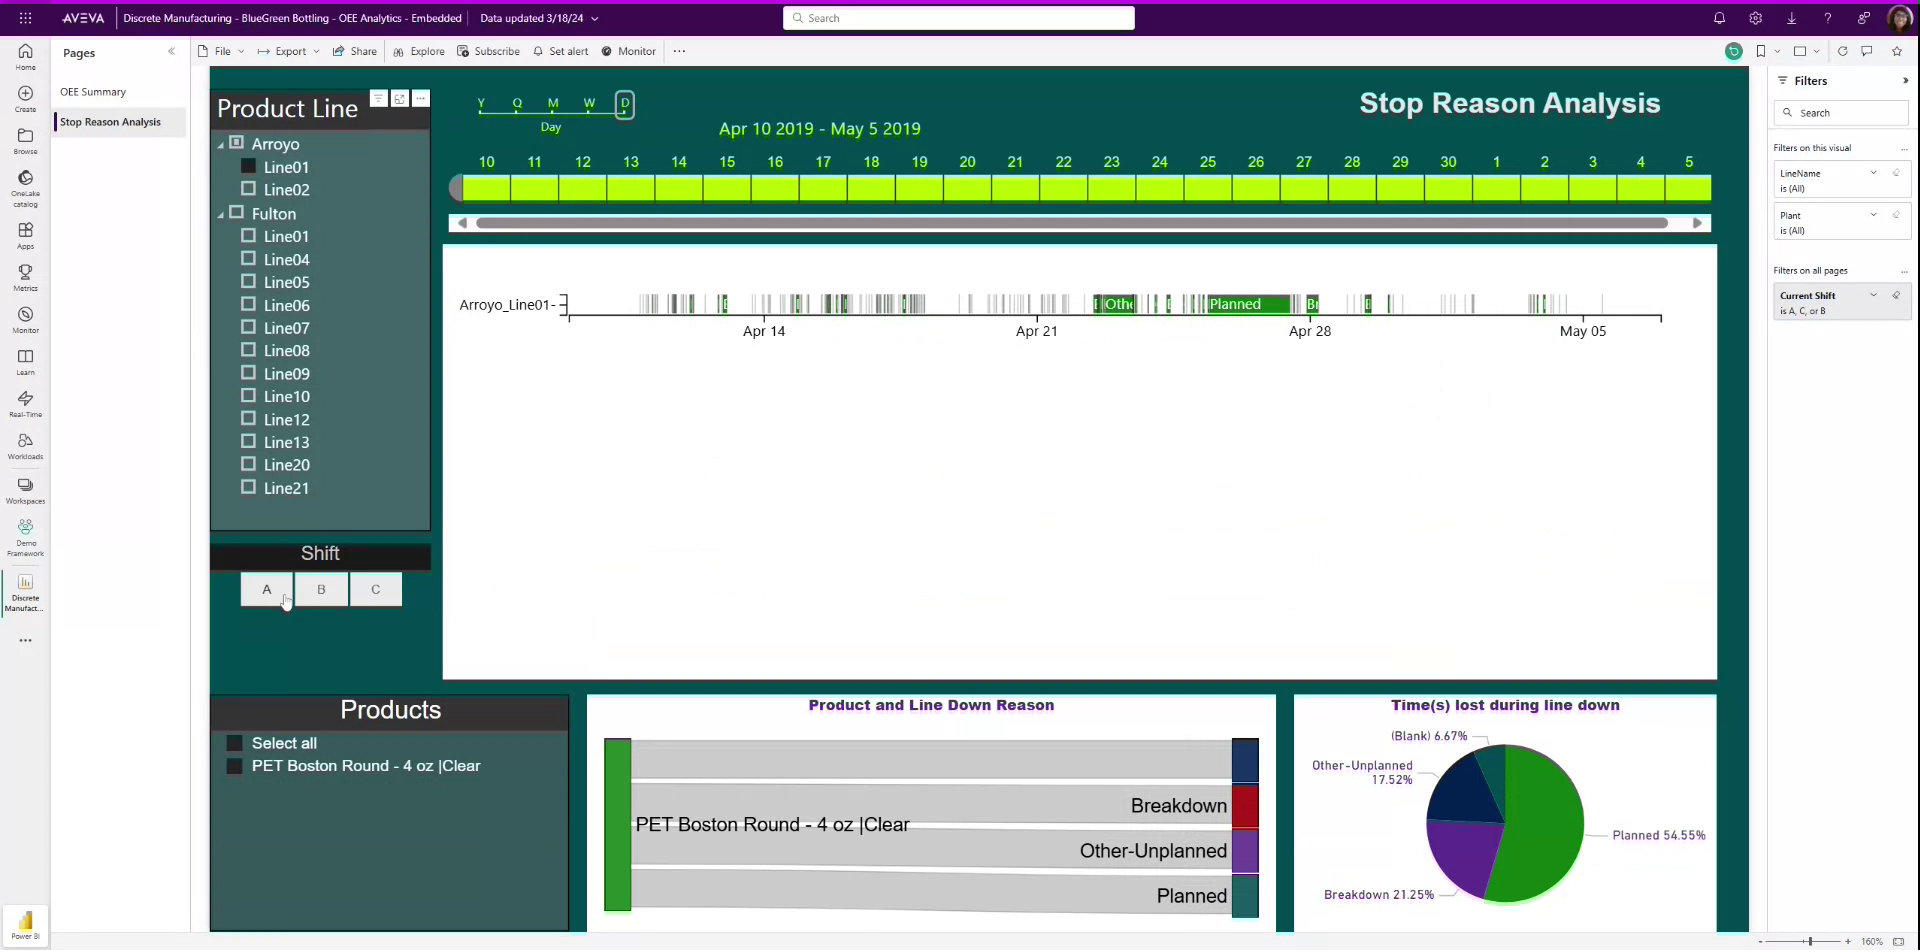Switch to the OEE Summary page

click(93, 91)
